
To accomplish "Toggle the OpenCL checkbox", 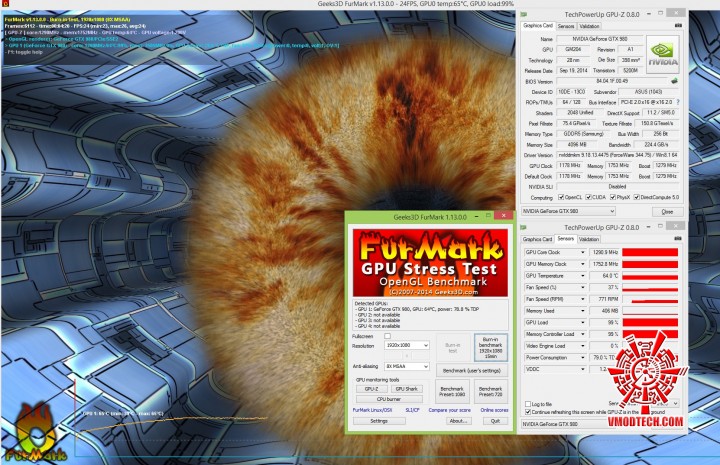I will pyautogui.click(x=561, y=197).
